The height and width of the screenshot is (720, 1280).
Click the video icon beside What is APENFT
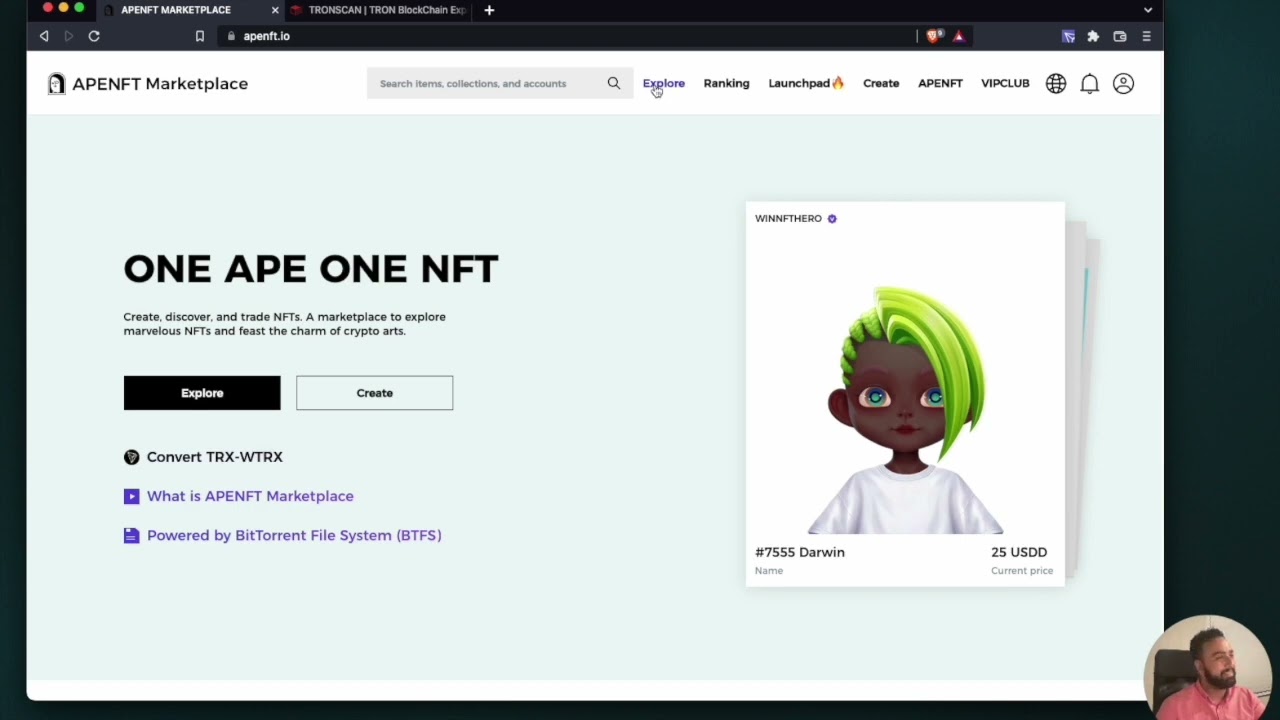tap(131, 496)
